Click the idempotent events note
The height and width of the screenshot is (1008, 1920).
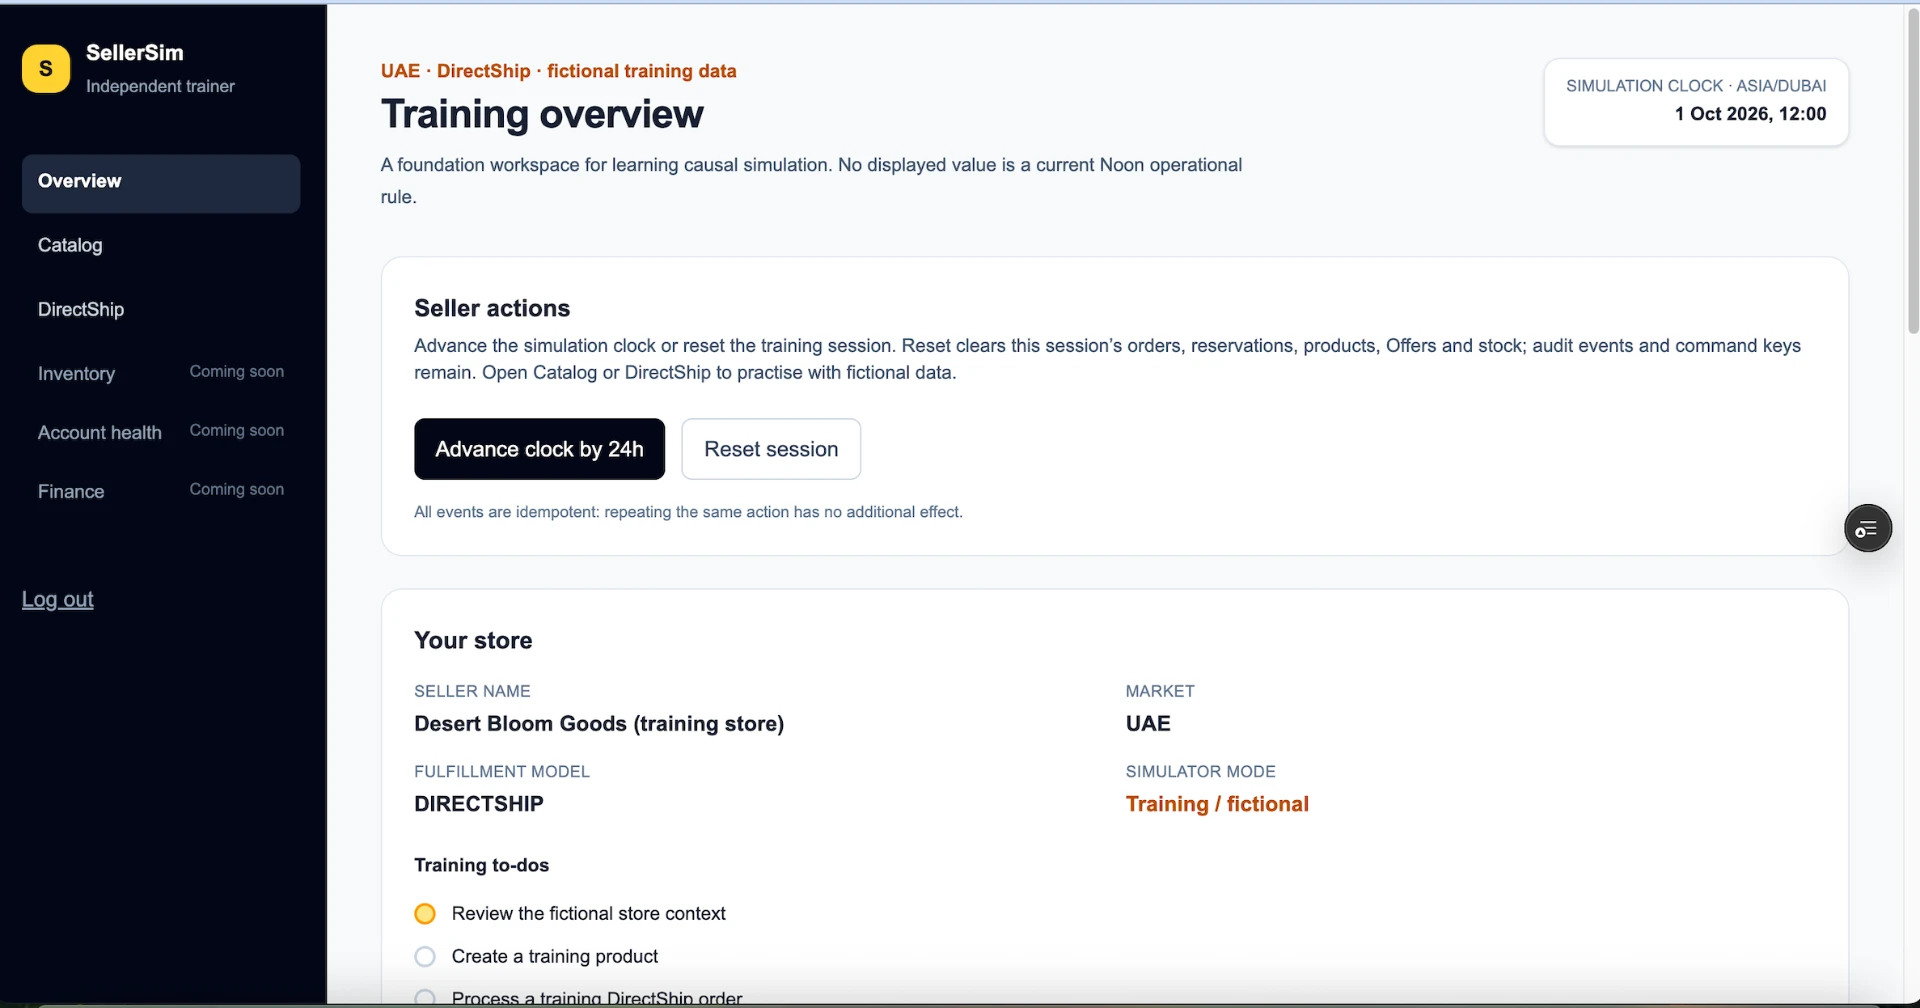pyautogui.click(x=688, y=512)
